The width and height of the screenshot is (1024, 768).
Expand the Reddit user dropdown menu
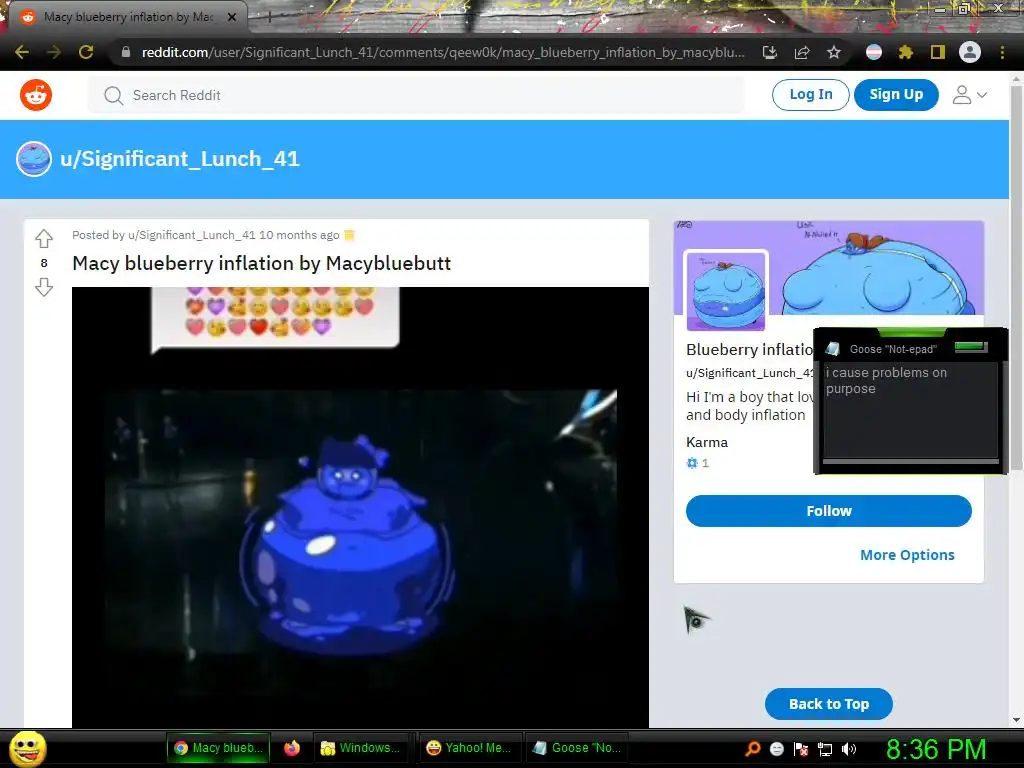point(970,95)
